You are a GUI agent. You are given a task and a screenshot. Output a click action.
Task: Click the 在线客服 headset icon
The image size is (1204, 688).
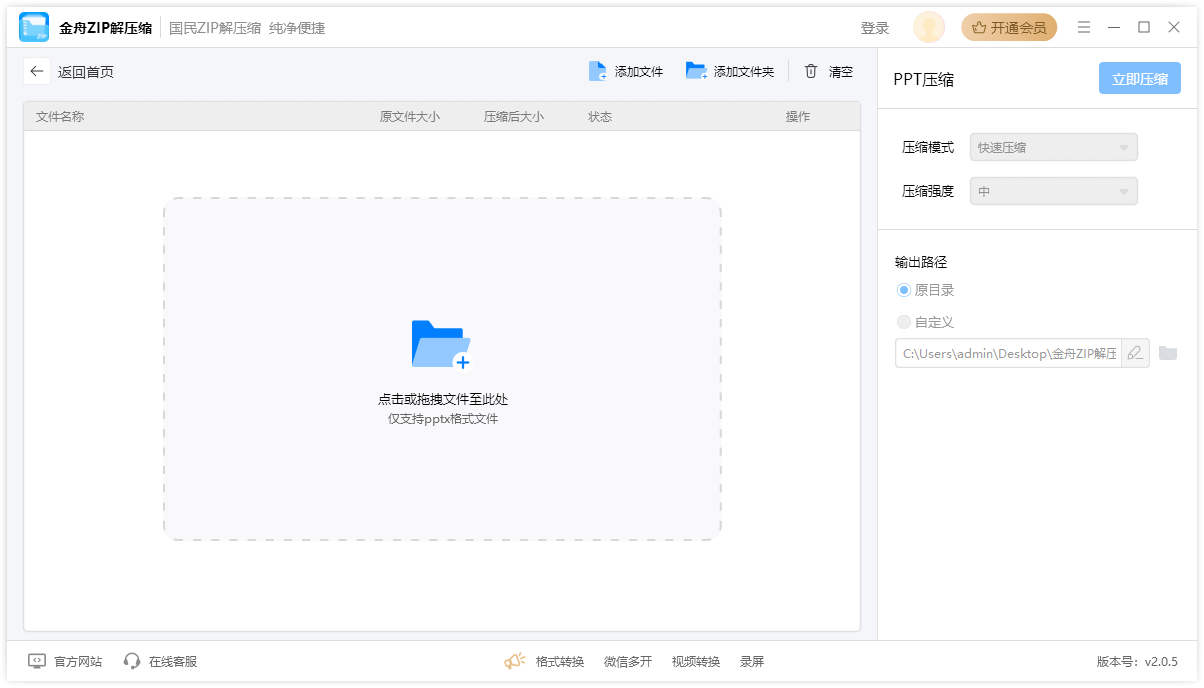(x=132, y=661)
